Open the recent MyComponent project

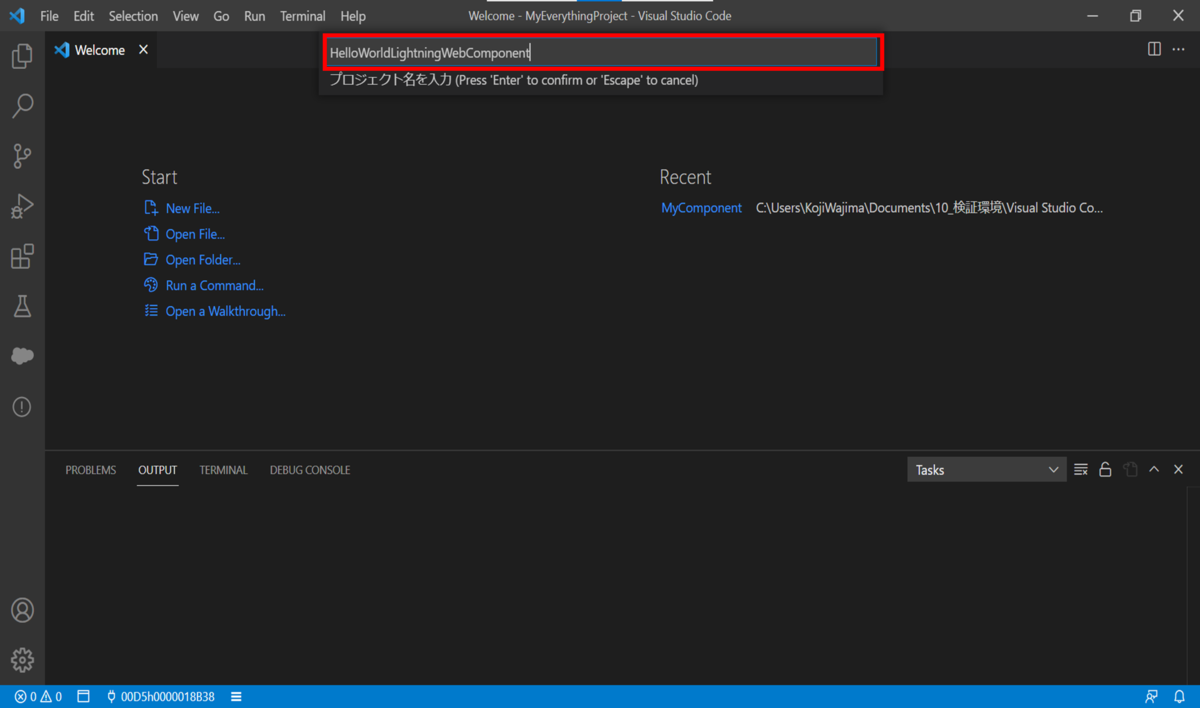[701, 208]
